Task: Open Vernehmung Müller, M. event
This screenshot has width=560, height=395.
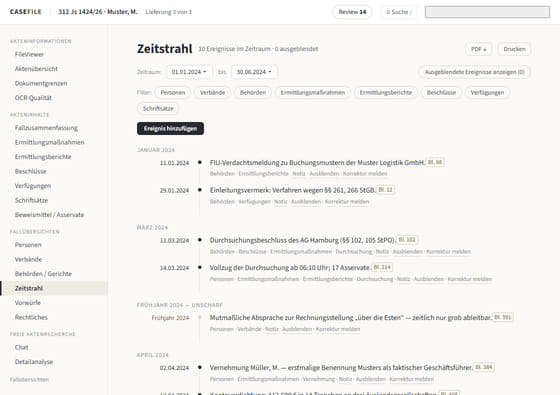Action: click(341, 368)
